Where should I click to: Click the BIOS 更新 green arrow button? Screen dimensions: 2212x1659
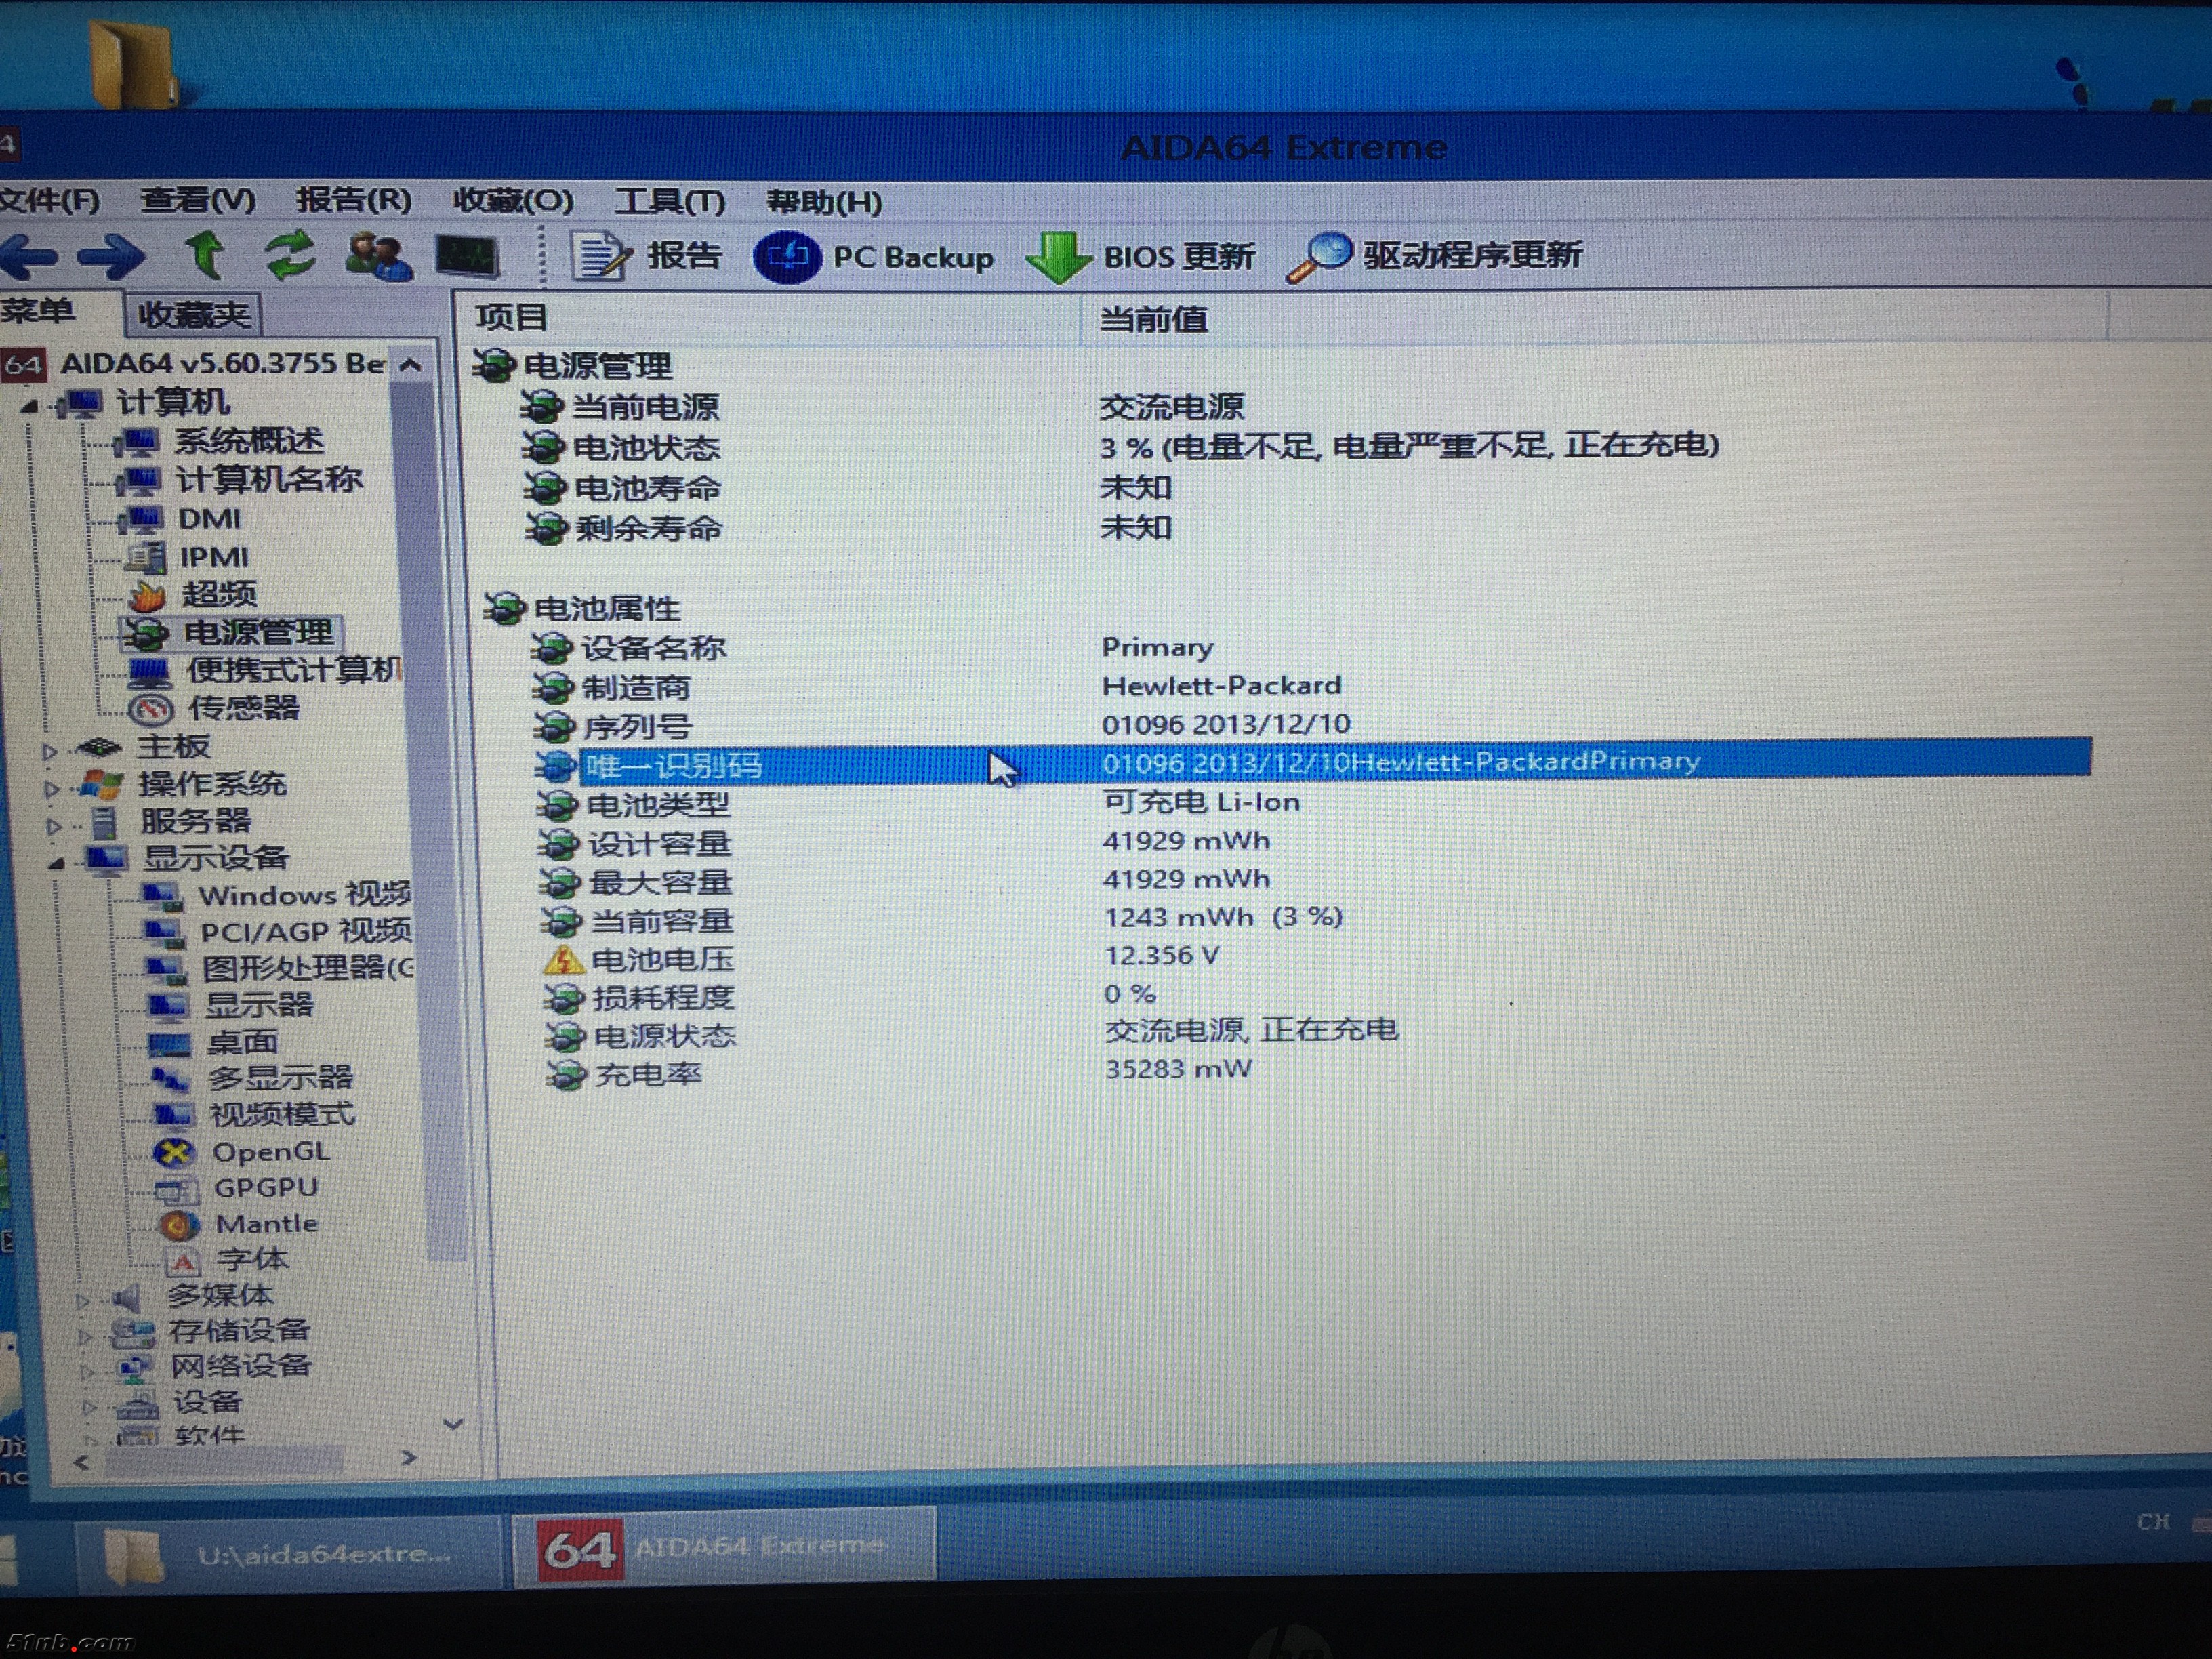[1140, 257]
